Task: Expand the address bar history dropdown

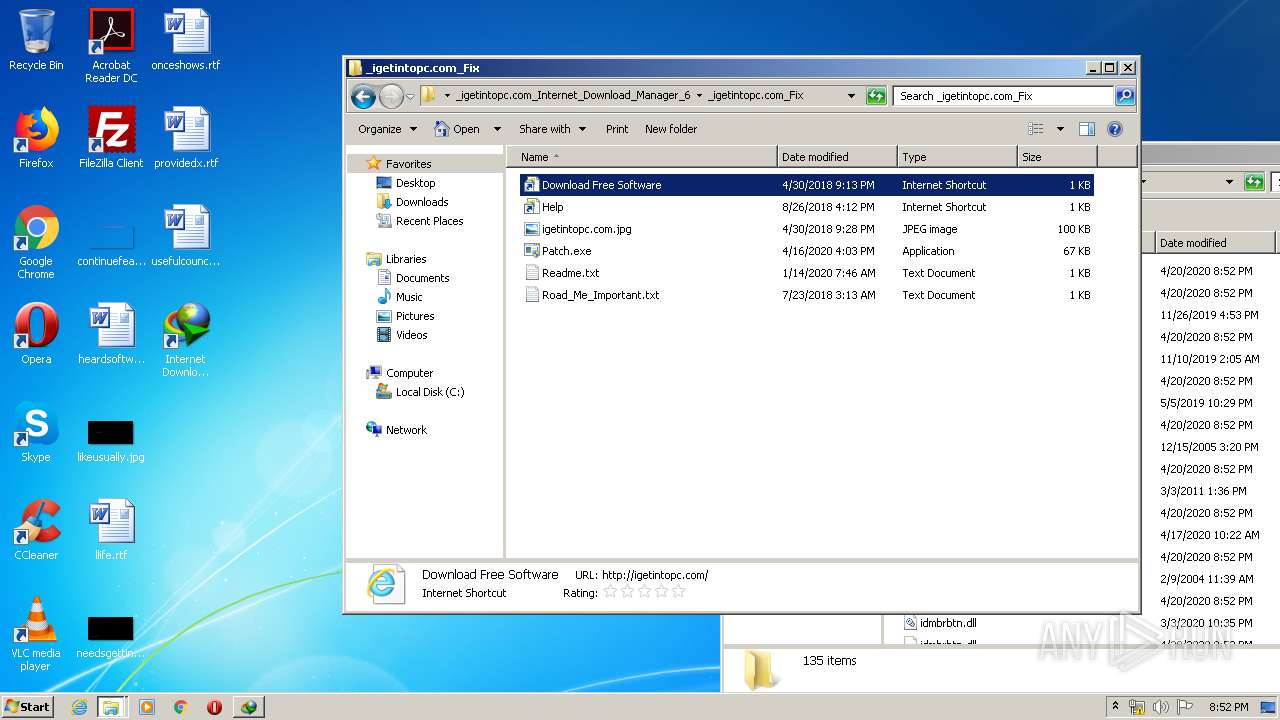Action: (851, 96)
